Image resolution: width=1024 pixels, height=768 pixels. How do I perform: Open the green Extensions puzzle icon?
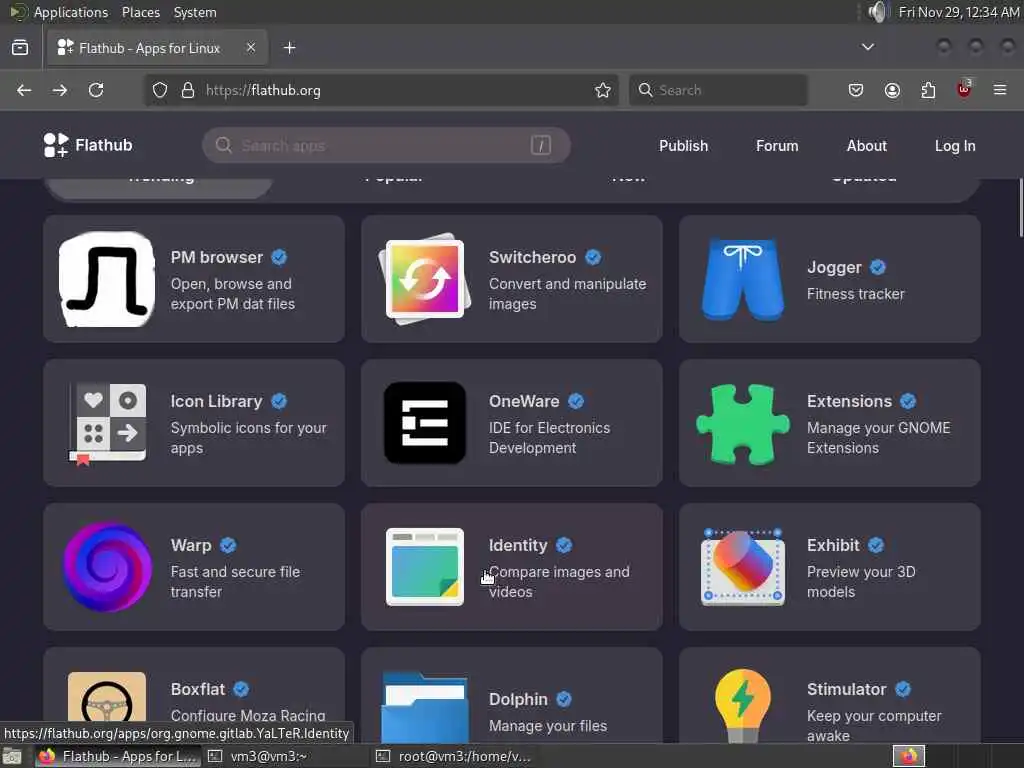743,424
